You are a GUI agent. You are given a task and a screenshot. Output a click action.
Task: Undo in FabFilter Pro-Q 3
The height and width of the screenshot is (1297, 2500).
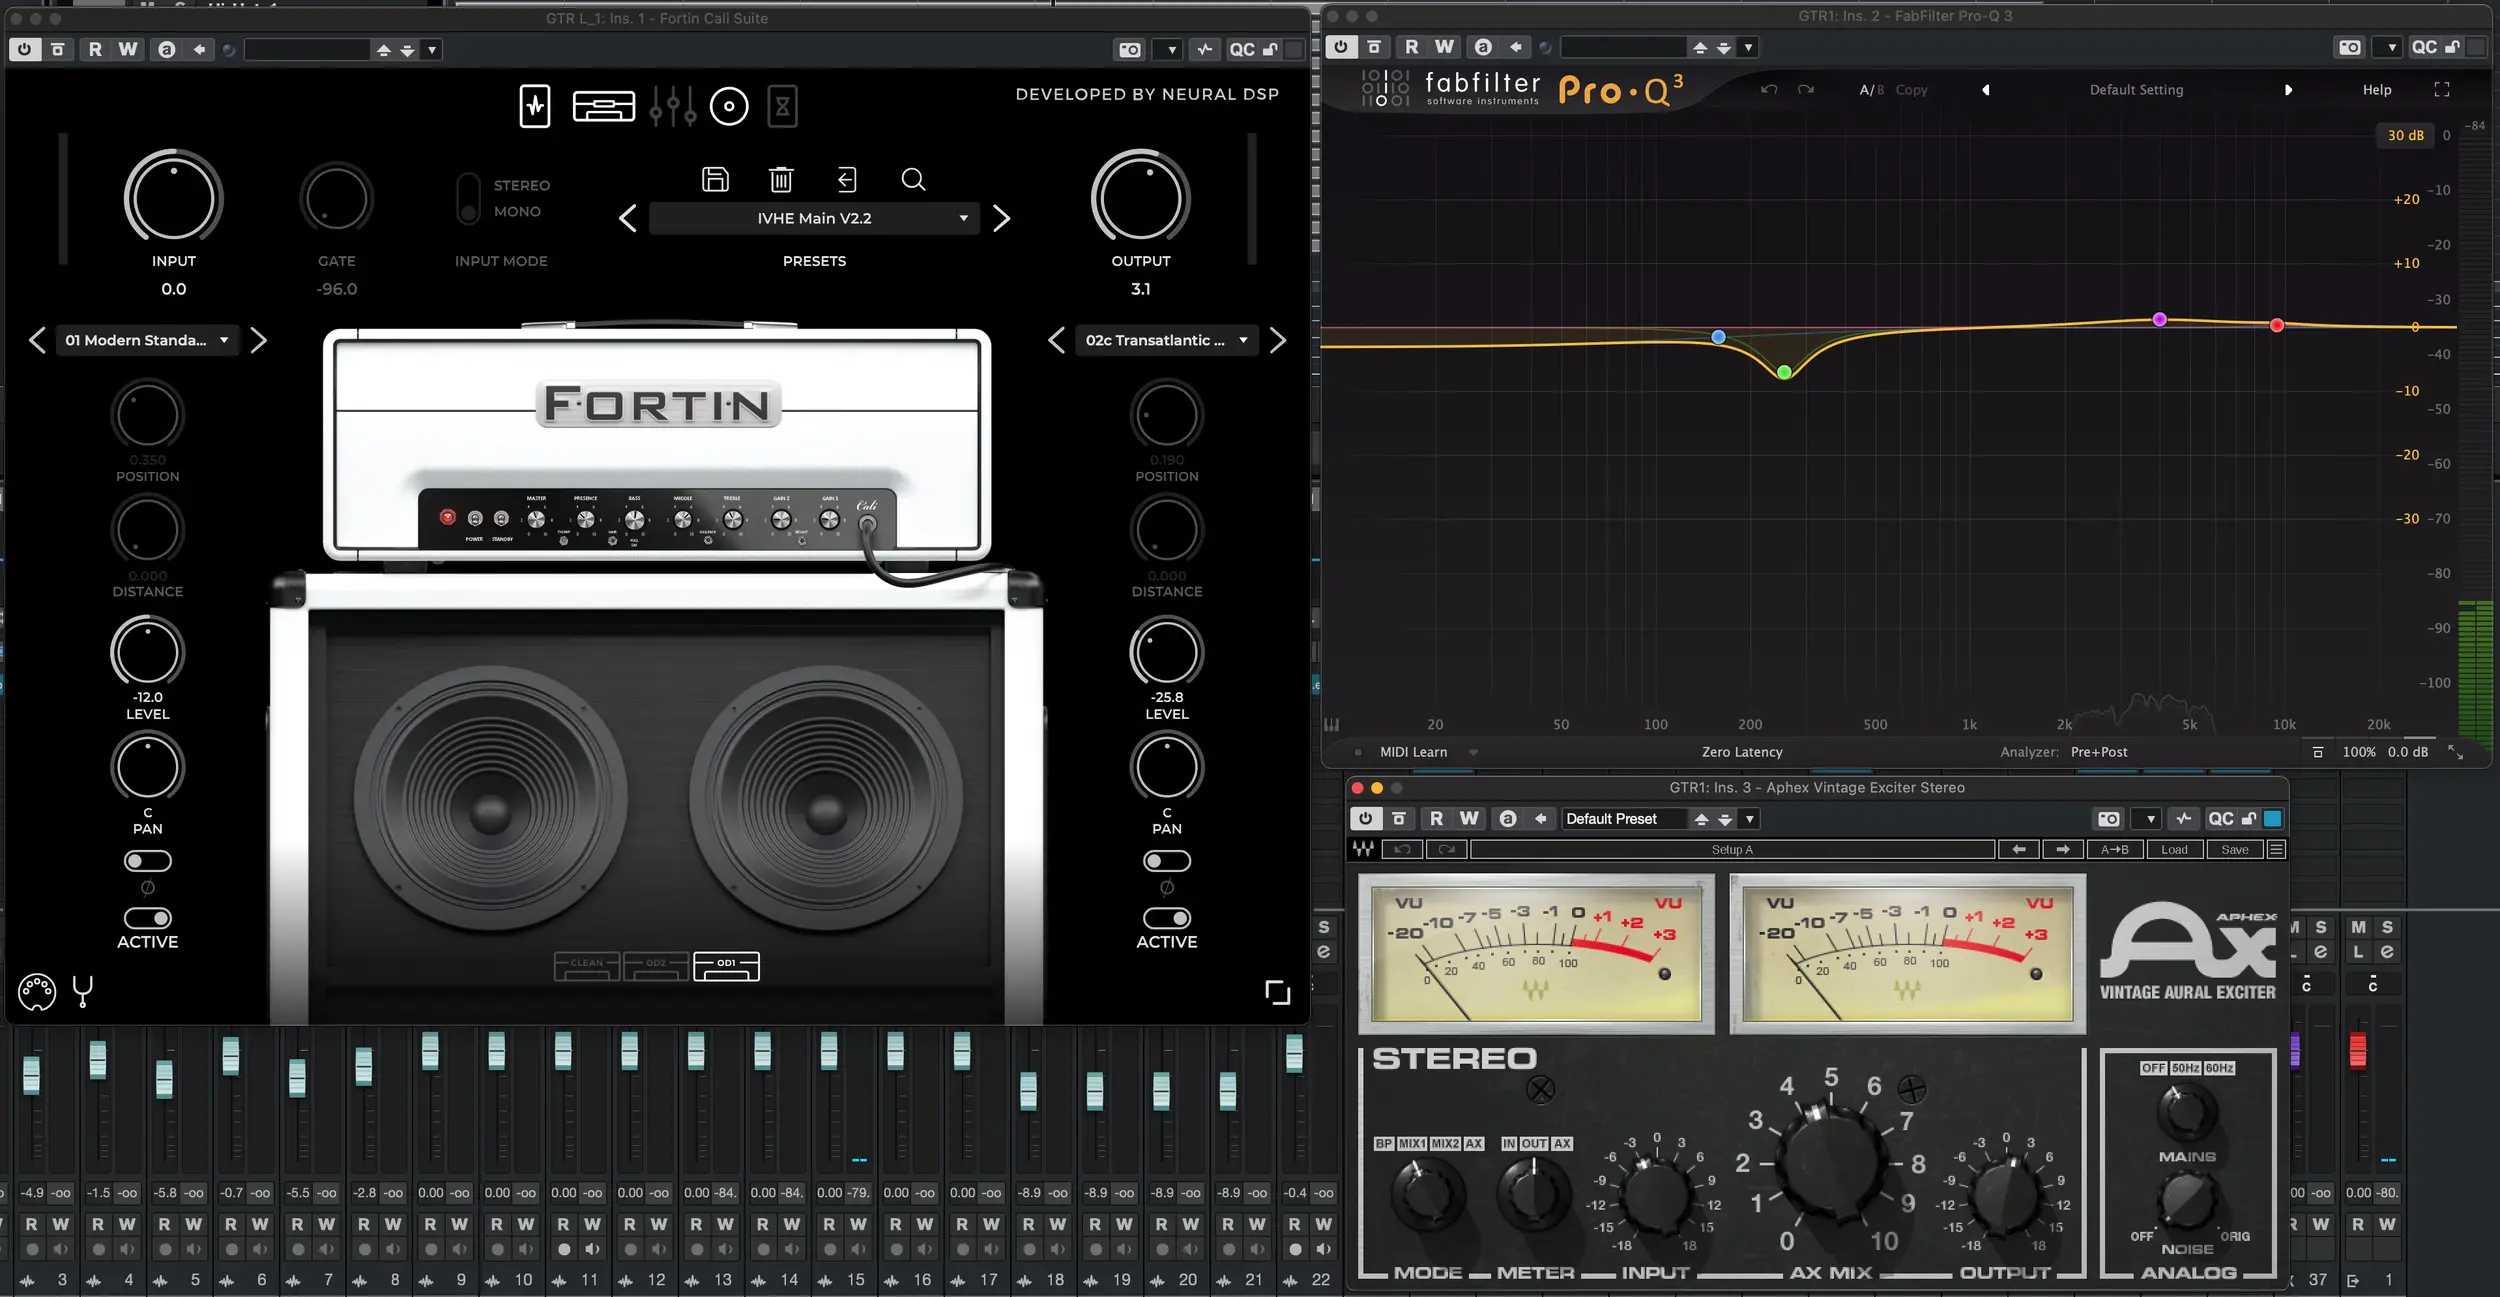click(x=1769, y=90)
